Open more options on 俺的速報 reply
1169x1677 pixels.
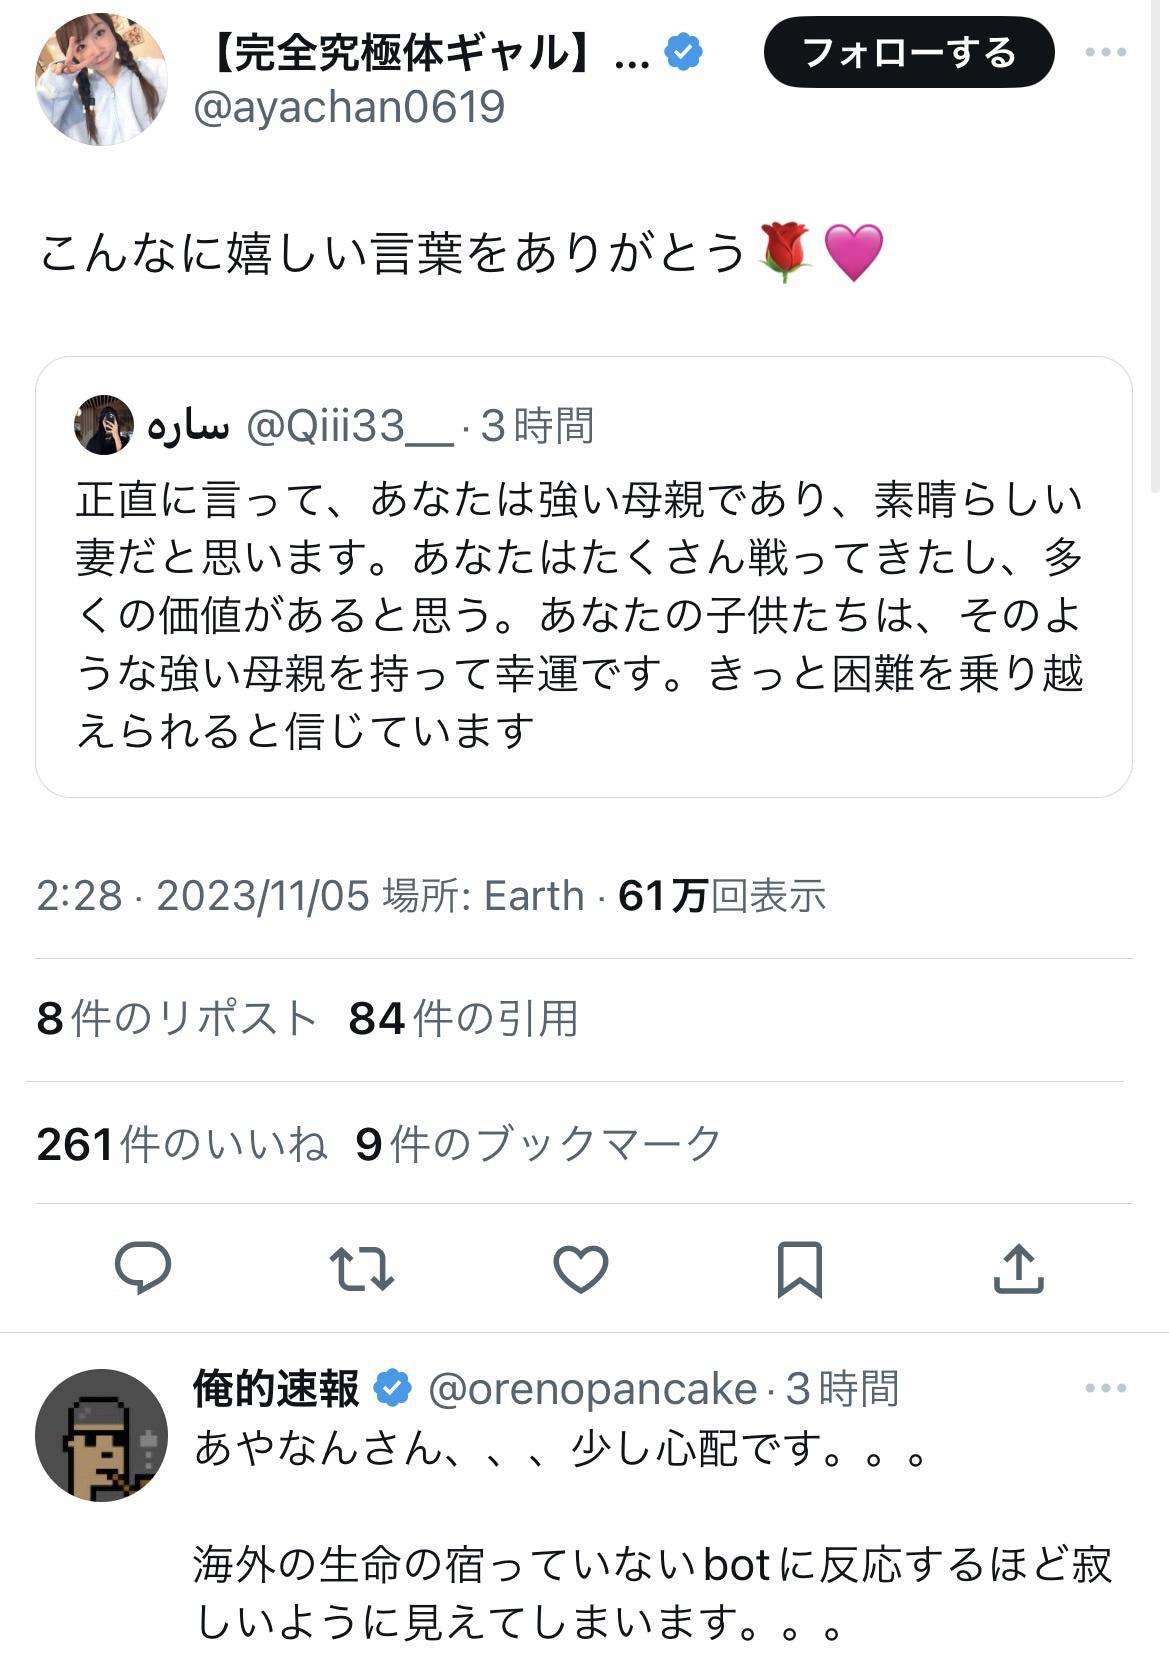click(1106, 1388)
